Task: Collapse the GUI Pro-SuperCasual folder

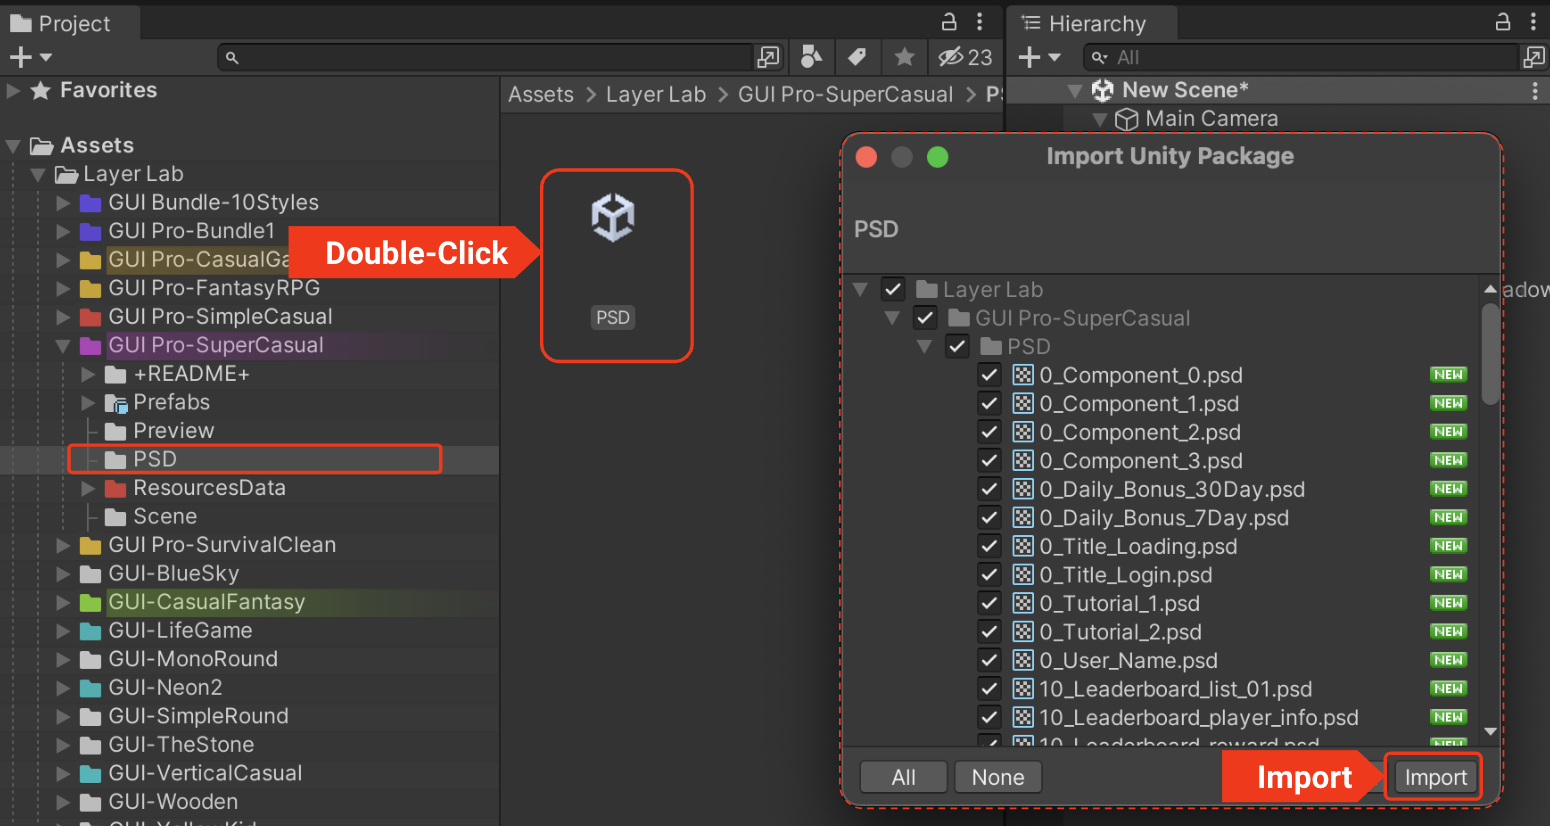Action: coord(63,346)
